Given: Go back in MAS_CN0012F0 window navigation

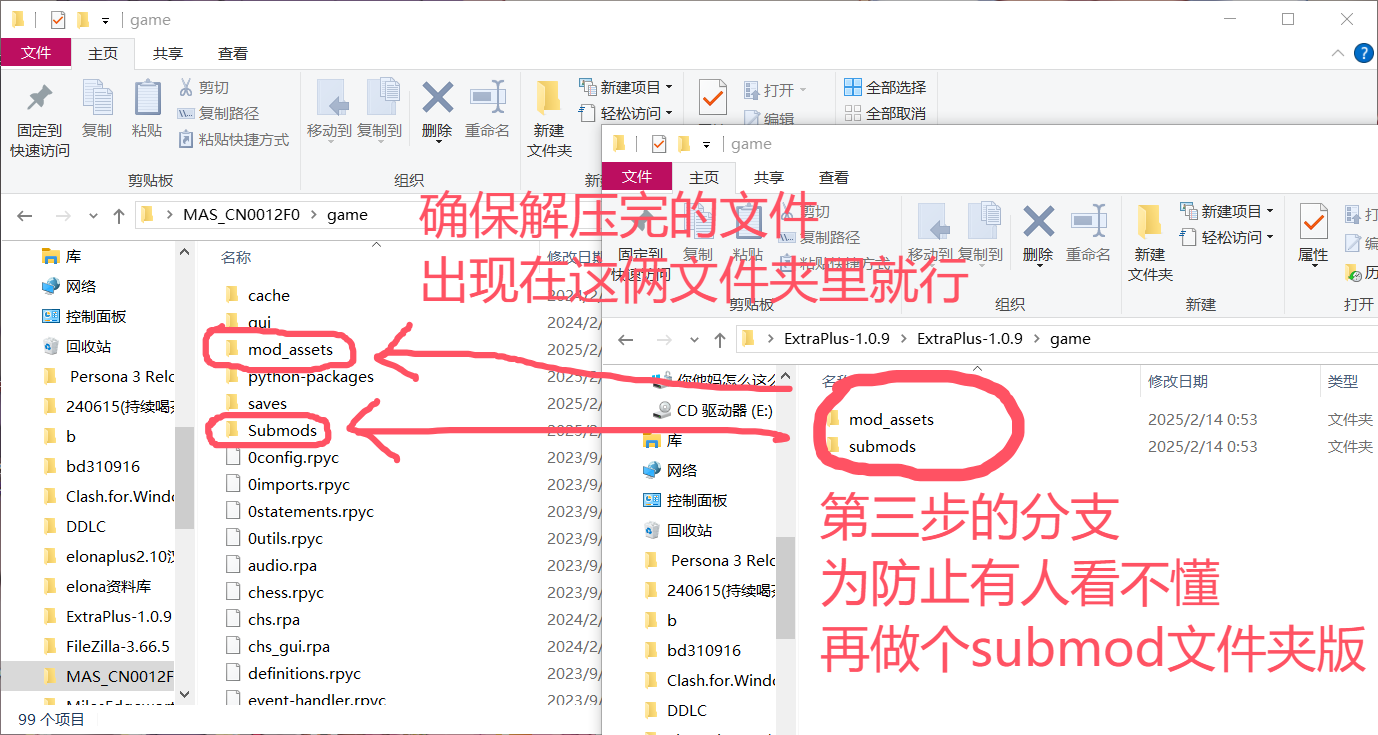Looking at the screenshot, I should pos(25,215).
